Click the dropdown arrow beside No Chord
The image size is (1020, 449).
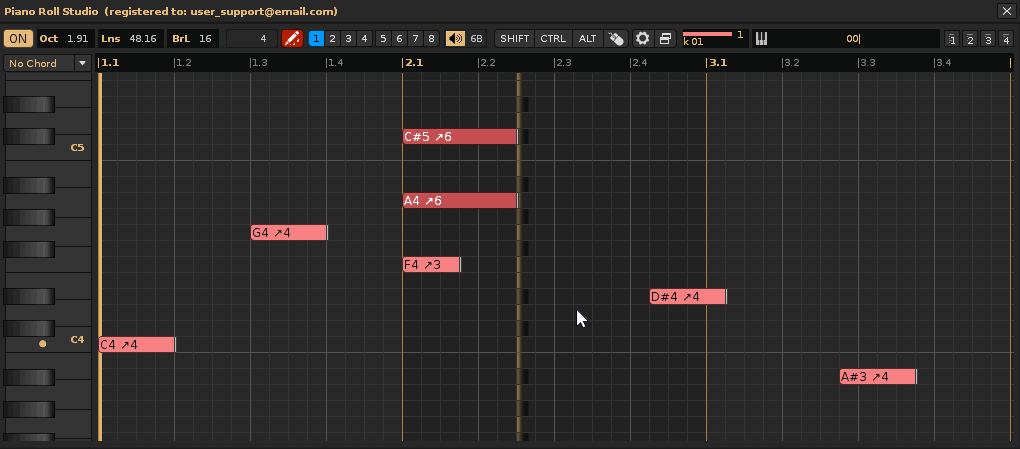click(82, 63)
